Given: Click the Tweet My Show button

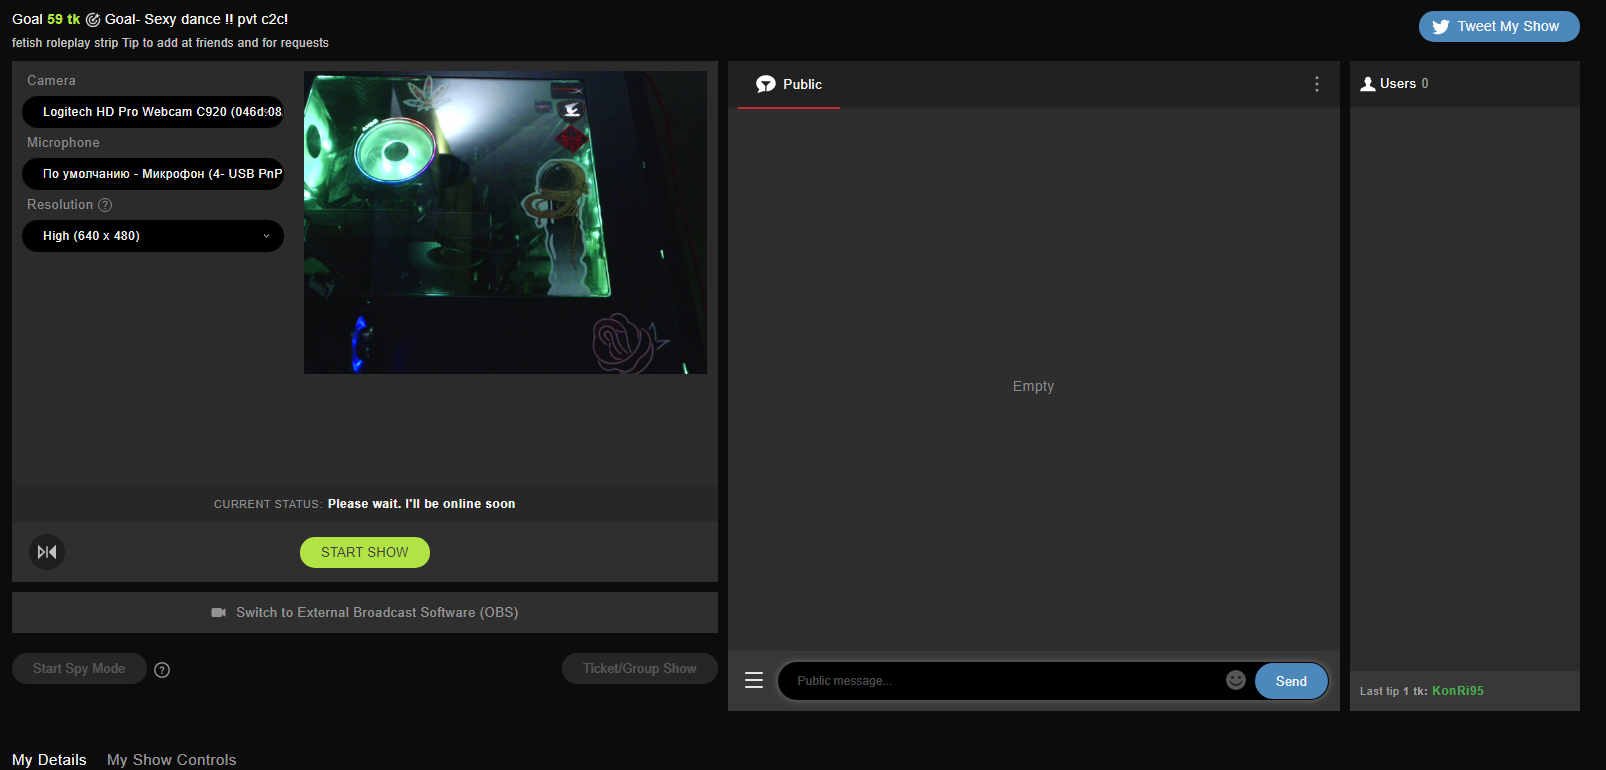Looking at the screenshot, I should [1498, 27].
